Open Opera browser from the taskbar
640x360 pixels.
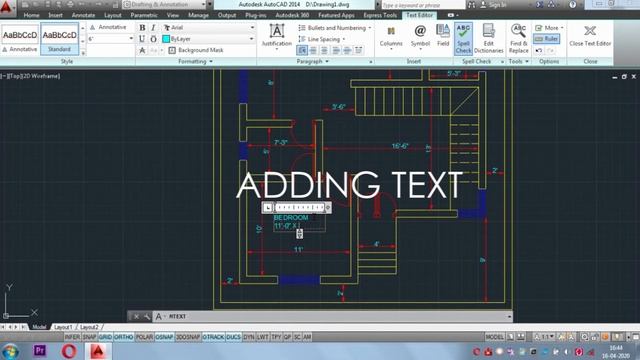tap(69, 351)
